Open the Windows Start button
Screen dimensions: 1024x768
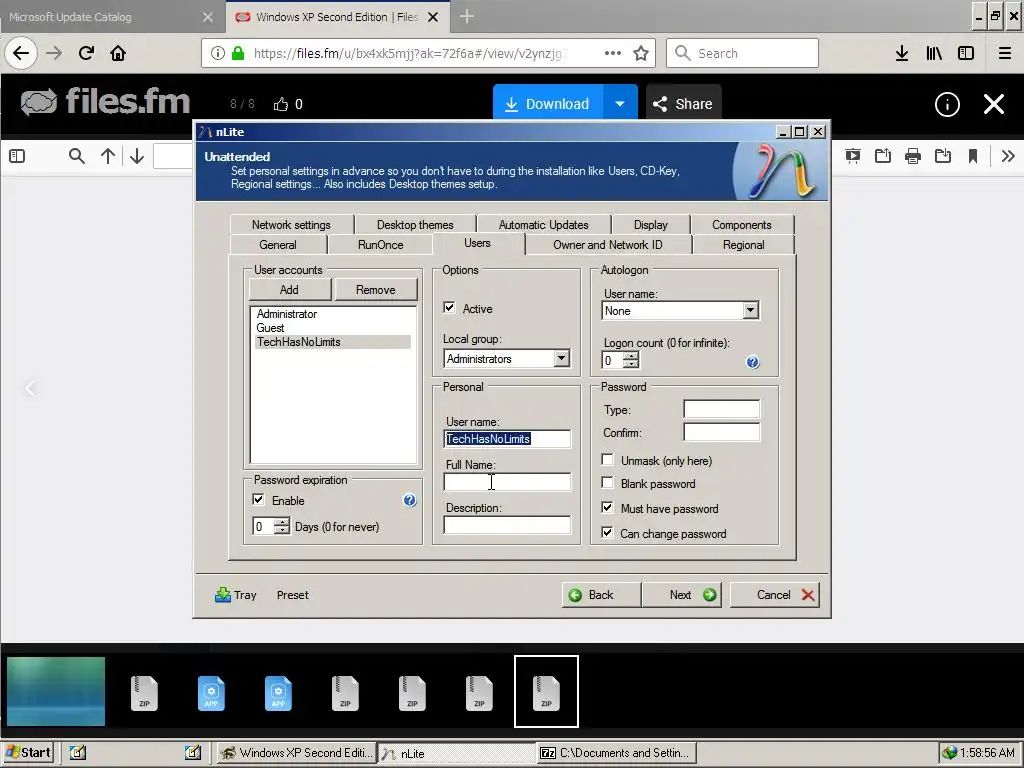click(27, 752)
